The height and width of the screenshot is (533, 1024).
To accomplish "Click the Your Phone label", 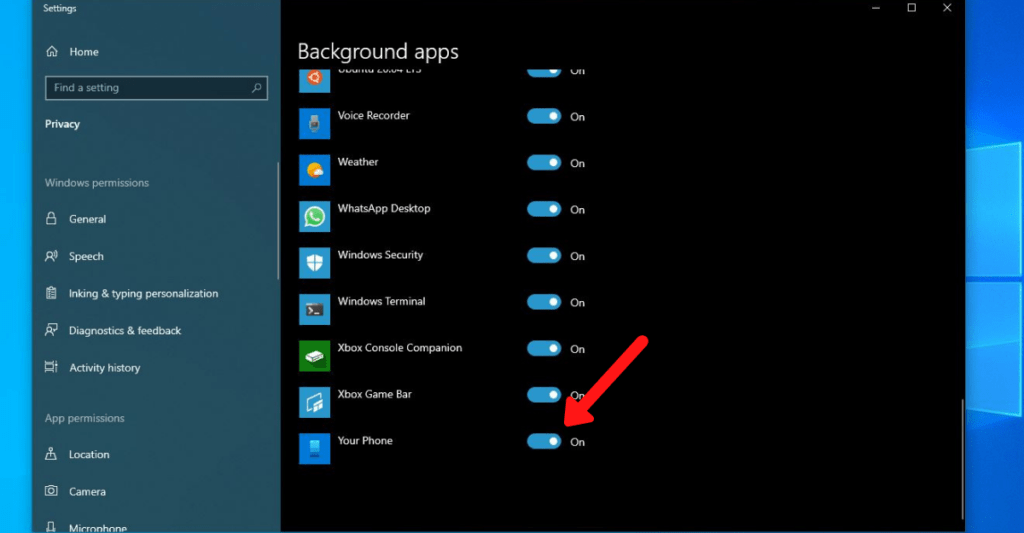I will coord(364,440).
